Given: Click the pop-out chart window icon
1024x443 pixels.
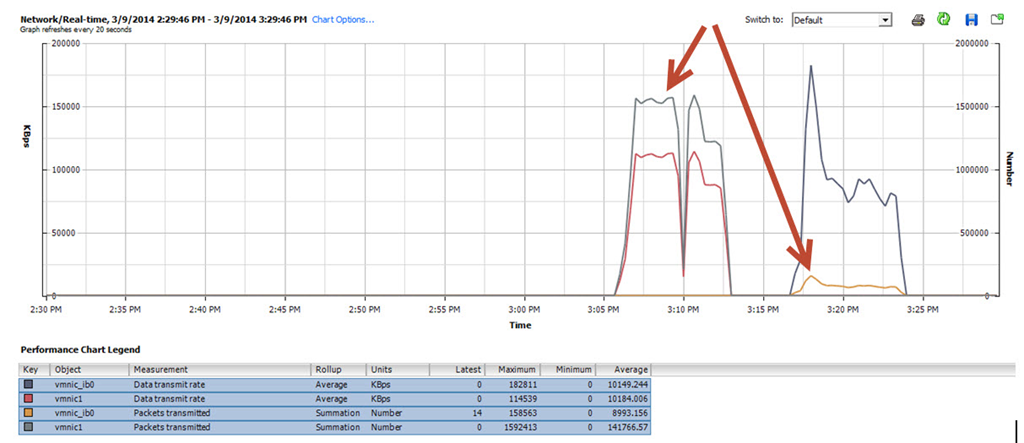Looking at the screenshot, I should [x=997, y=19].
